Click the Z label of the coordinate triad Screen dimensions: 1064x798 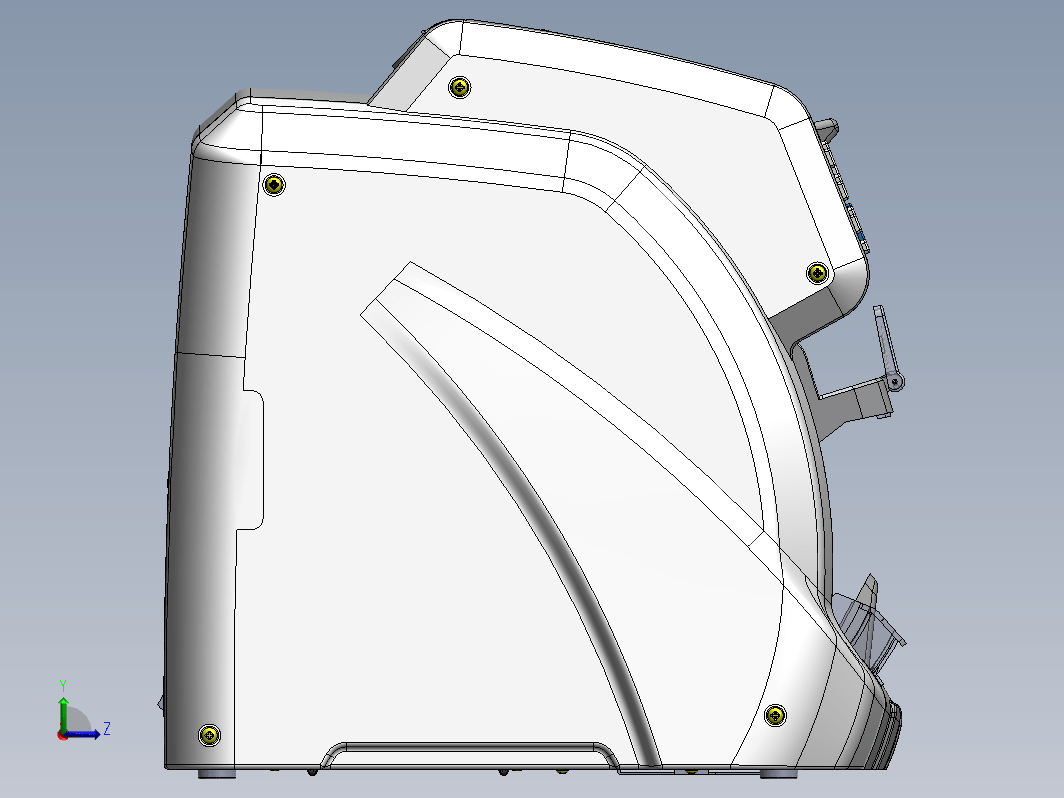[107, 729]
